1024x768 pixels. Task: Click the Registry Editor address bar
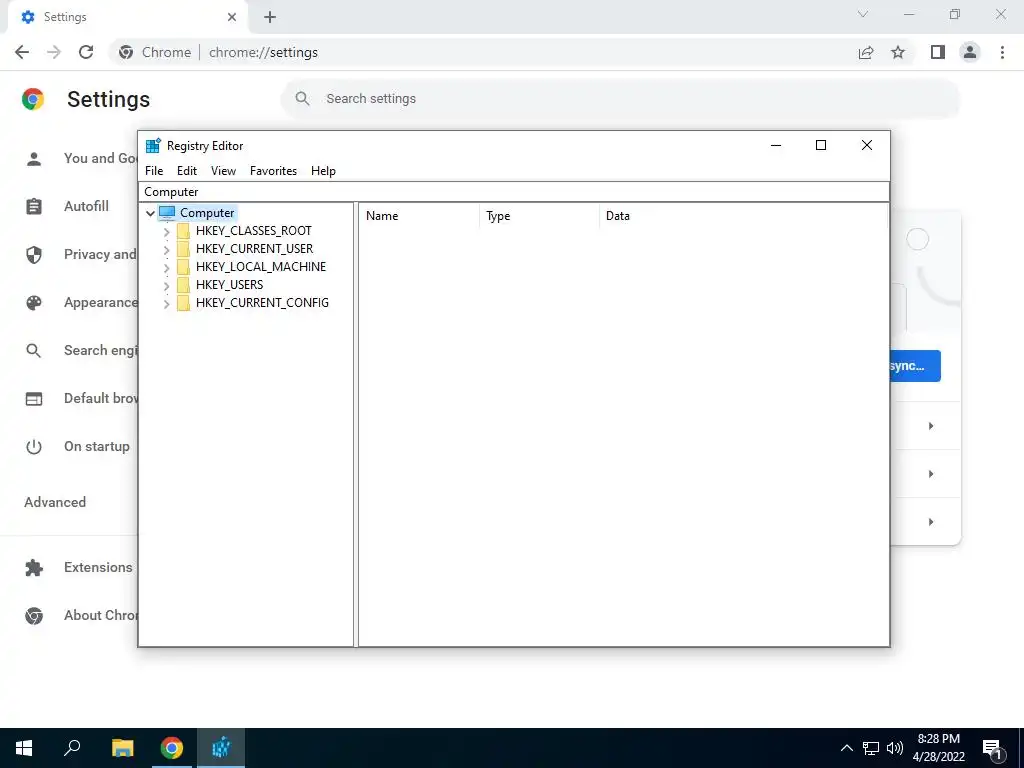[x=514, y=191]
